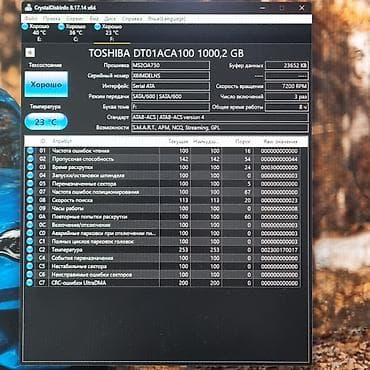Select the Пропускная способность attribute row
This screenshot has width=370, height=370.
[163, 159]
